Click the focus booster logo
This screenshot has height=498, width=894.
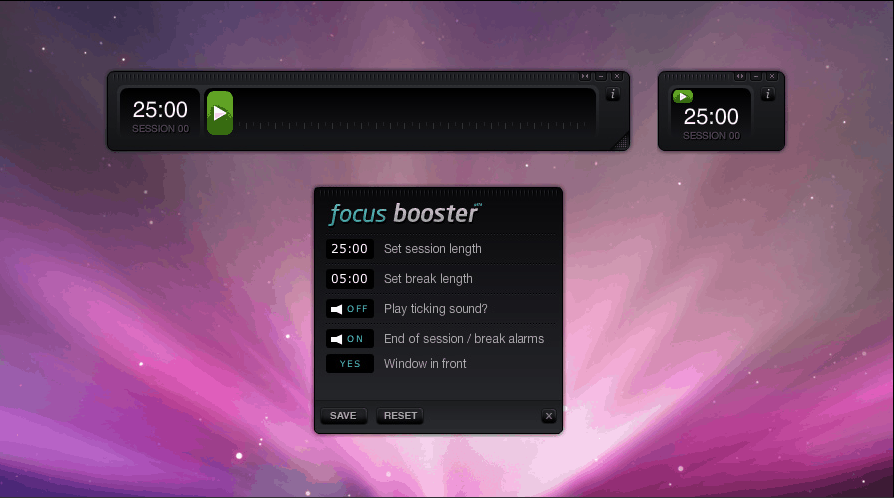[x=405, y=213]
